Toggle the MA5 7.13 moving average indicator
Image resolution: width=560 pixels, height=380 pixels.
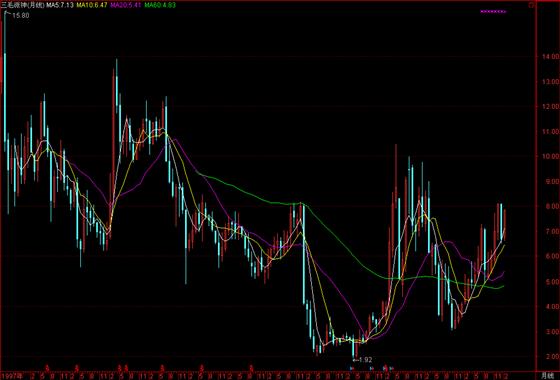coord(60,5)
